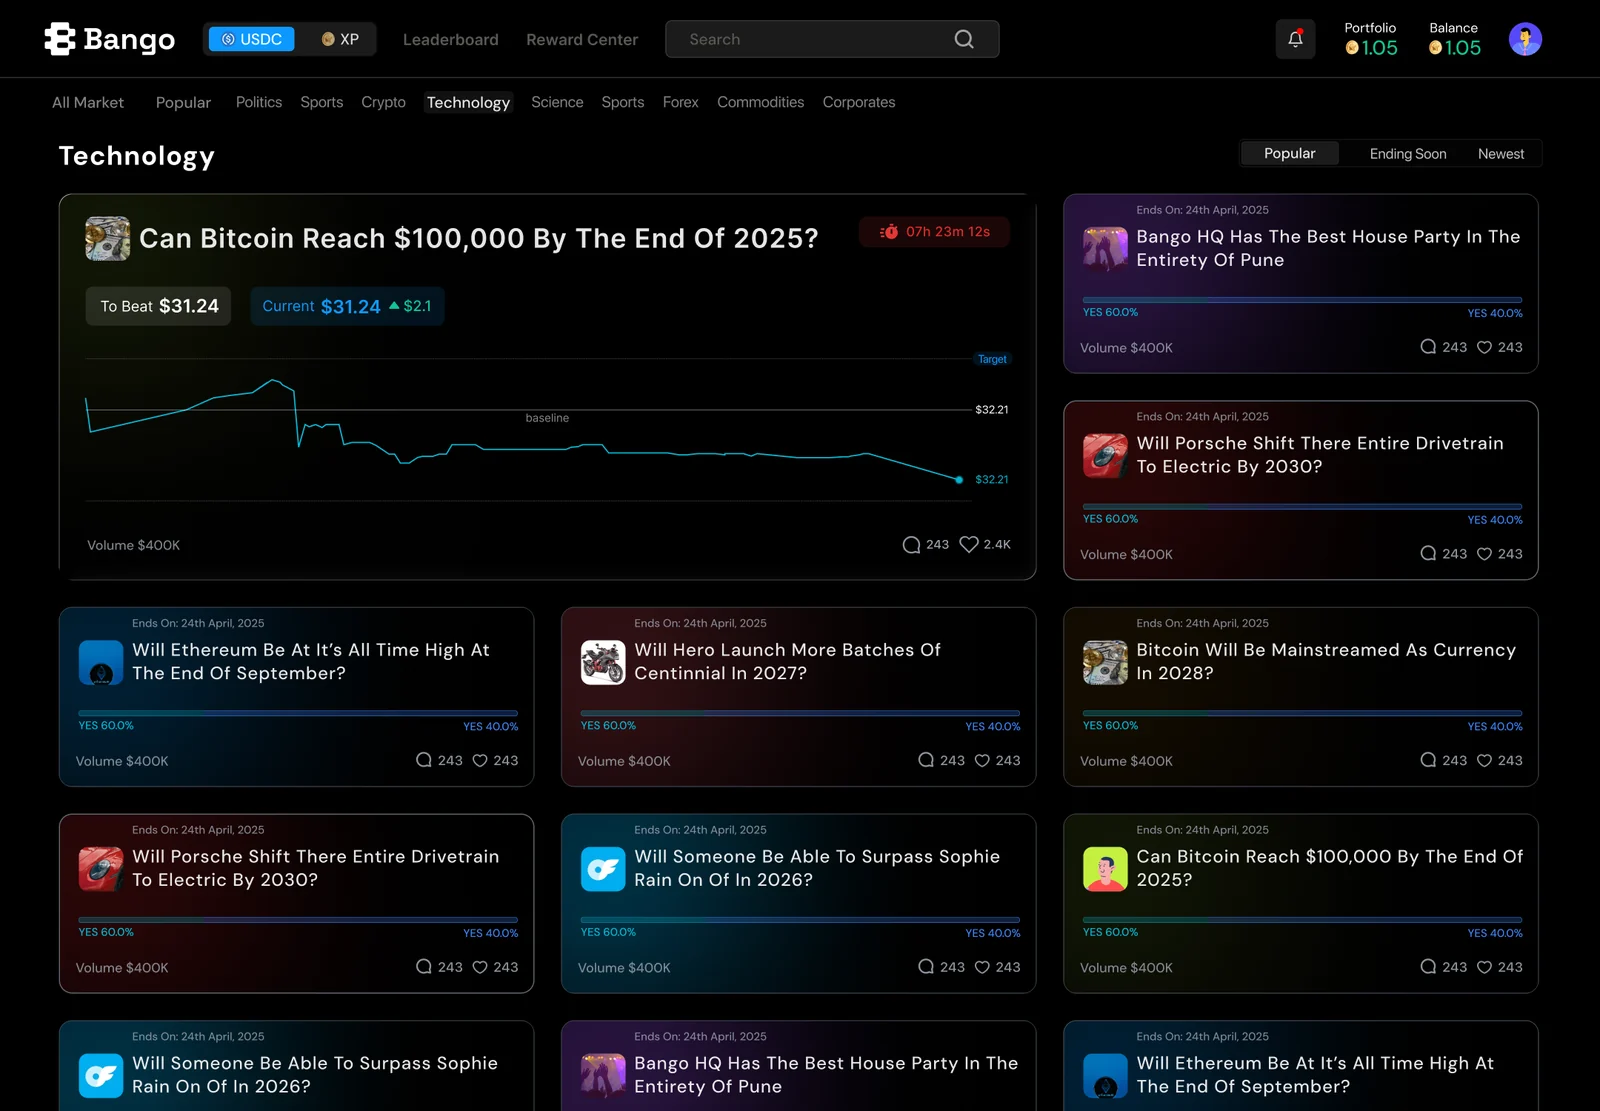
Task: Open the notifications bell
Action: [1295, 39]
